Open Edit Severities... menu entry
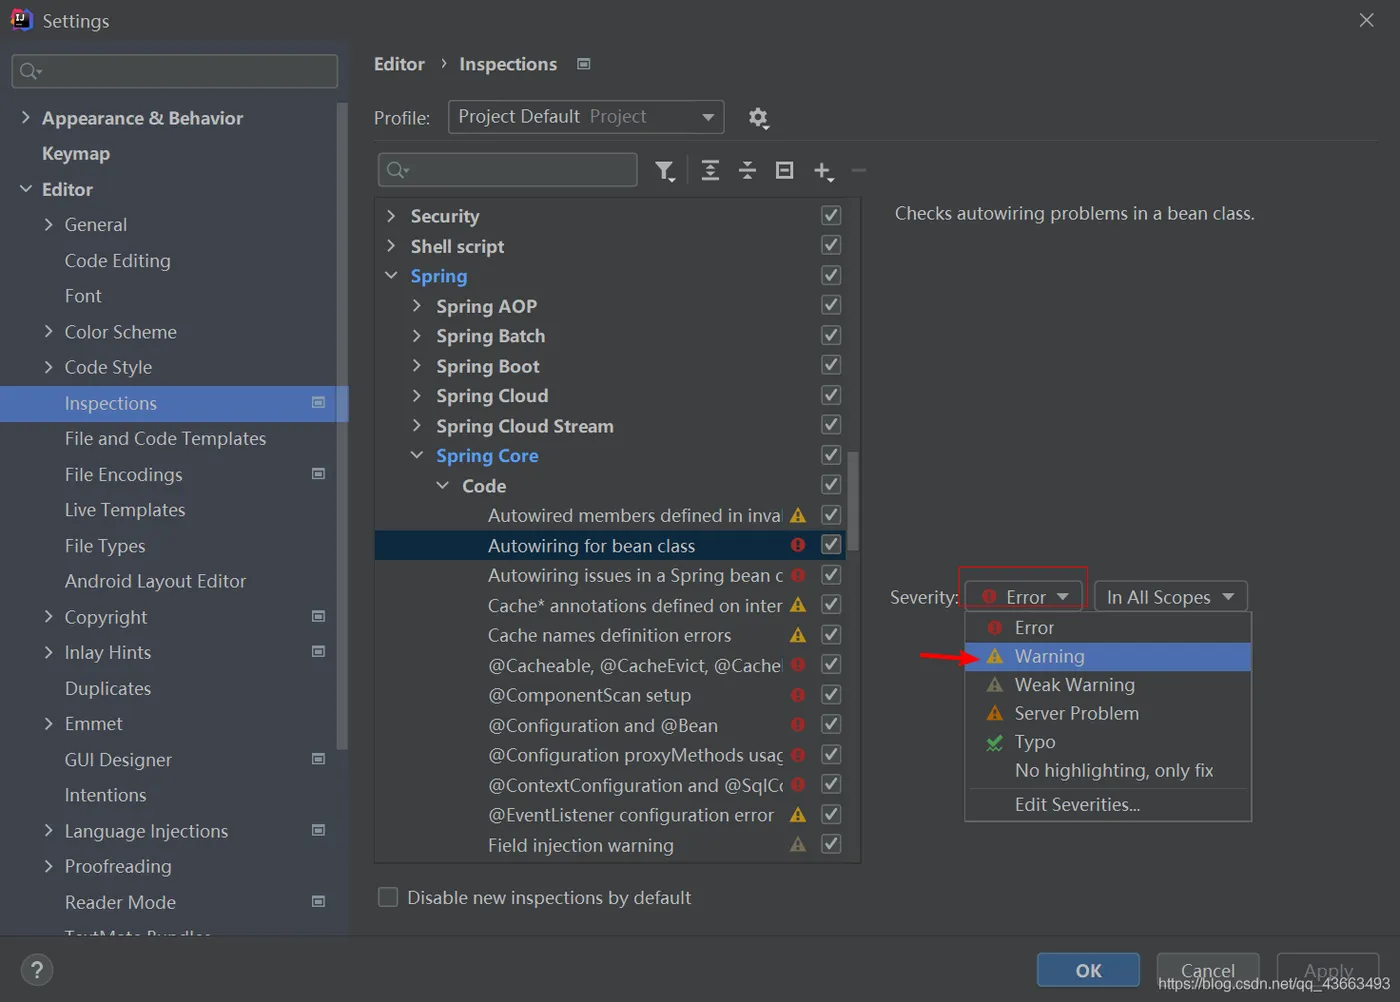1400x1002 pixels. (x=1108, y=804)
